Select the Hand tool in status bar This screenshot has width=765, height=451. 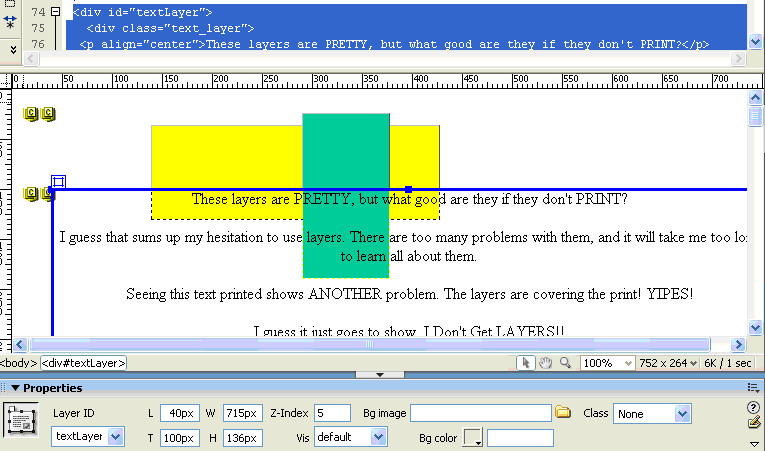[545, 363]
